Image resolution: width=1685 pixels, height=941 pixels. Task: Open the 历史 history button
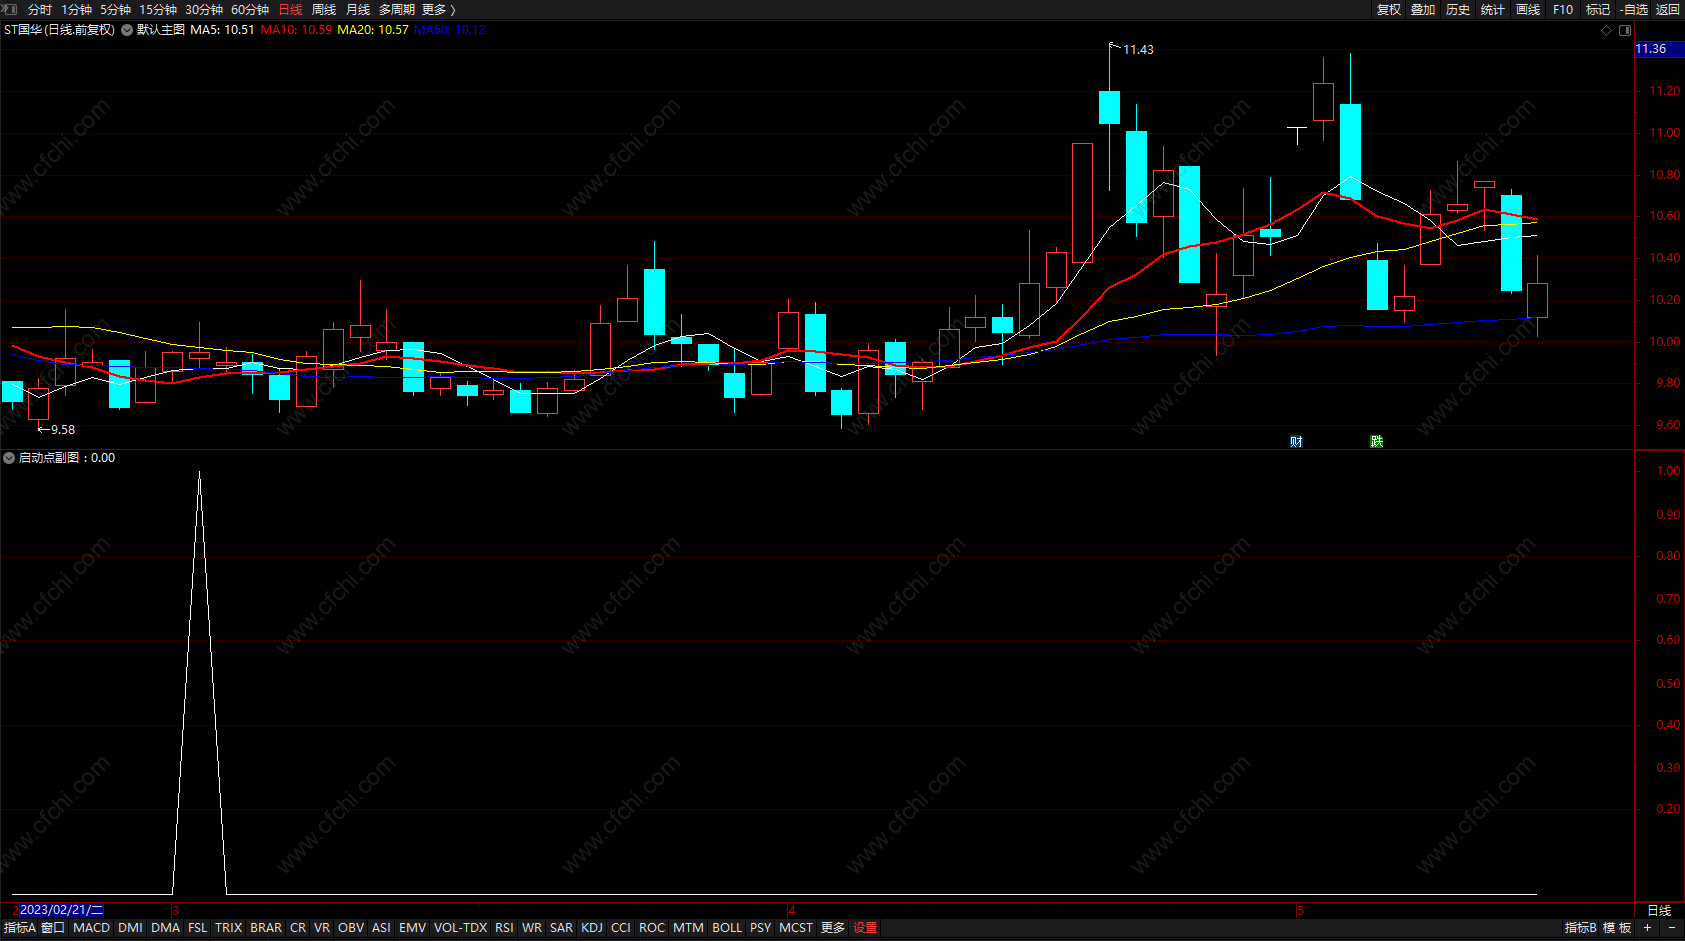[x=1458, y=9]
